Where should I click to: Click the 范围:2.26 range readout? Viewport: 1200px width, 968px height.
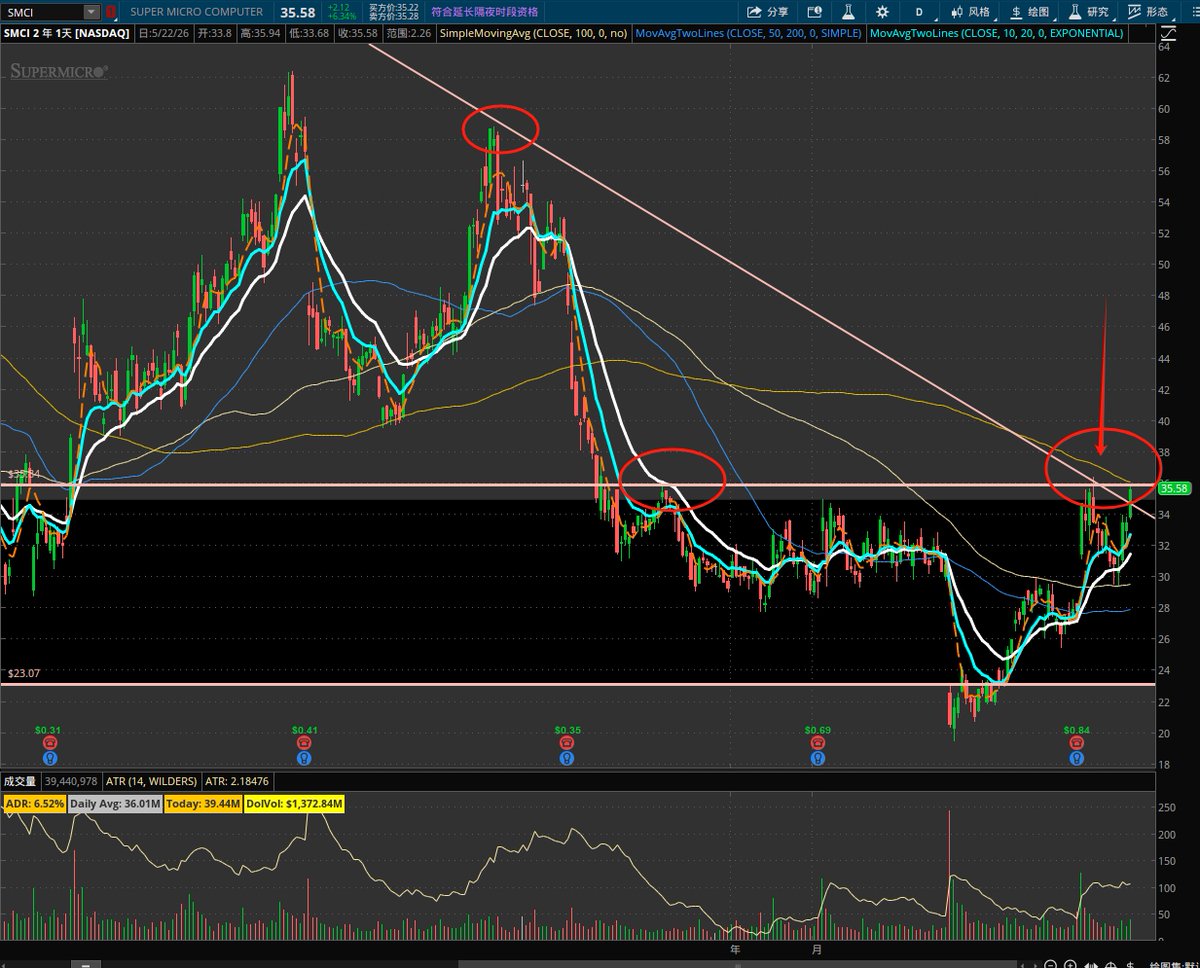409,33
